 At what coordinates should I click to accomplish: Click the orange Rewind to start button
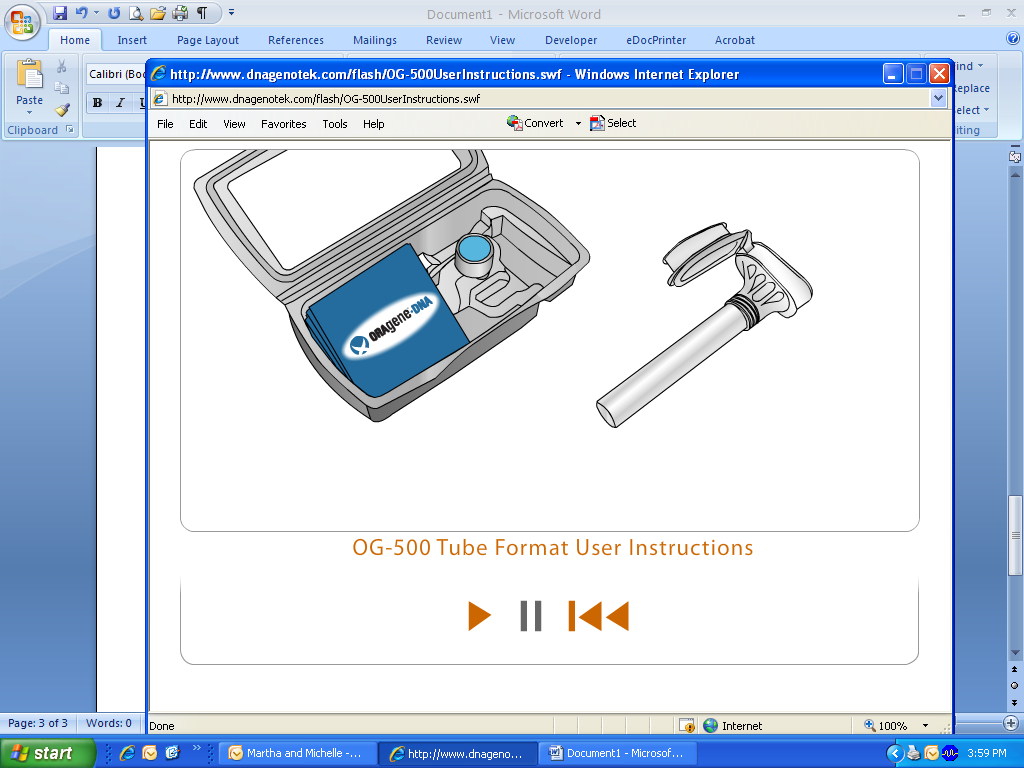point(599,616)
